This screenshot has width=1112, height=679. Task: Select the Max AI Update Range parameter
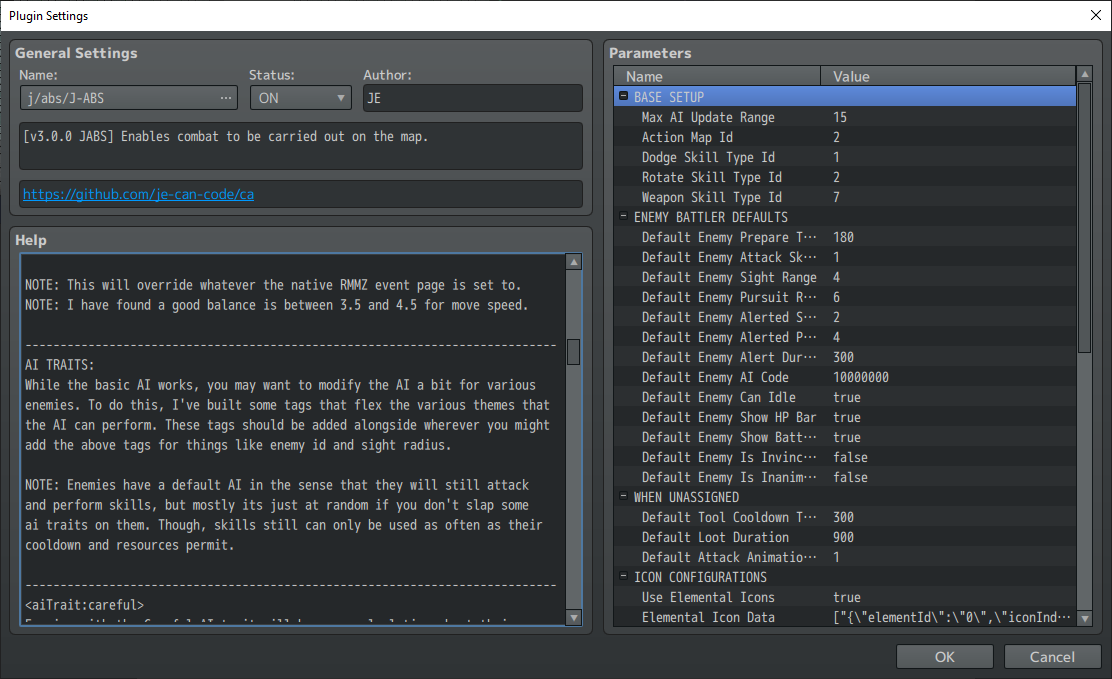pyautogui.click(x=845, y=117)
